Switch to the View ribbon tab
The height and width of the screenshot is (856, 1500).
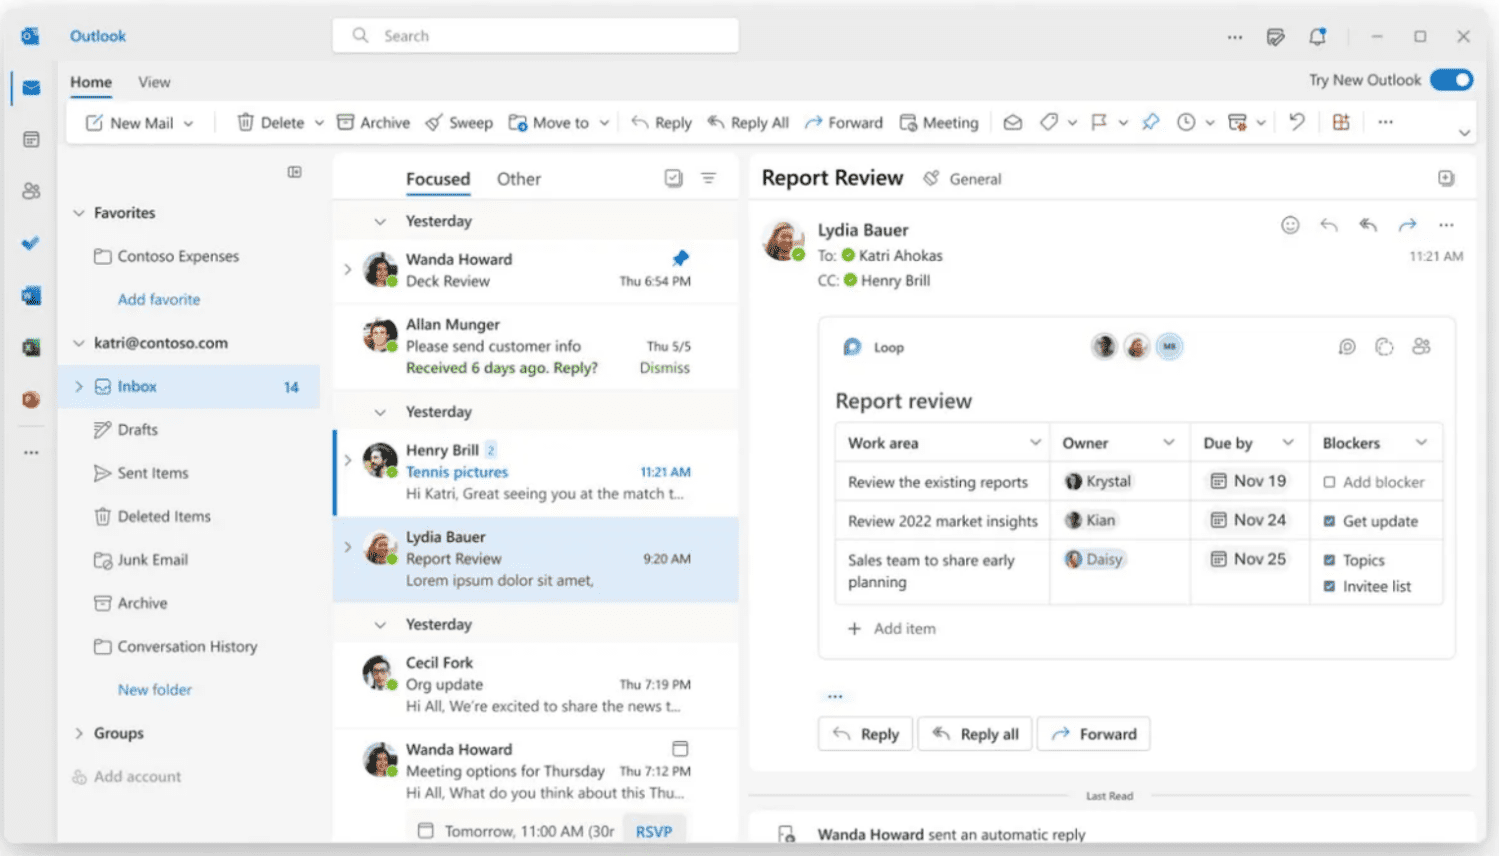click(154, 81)
